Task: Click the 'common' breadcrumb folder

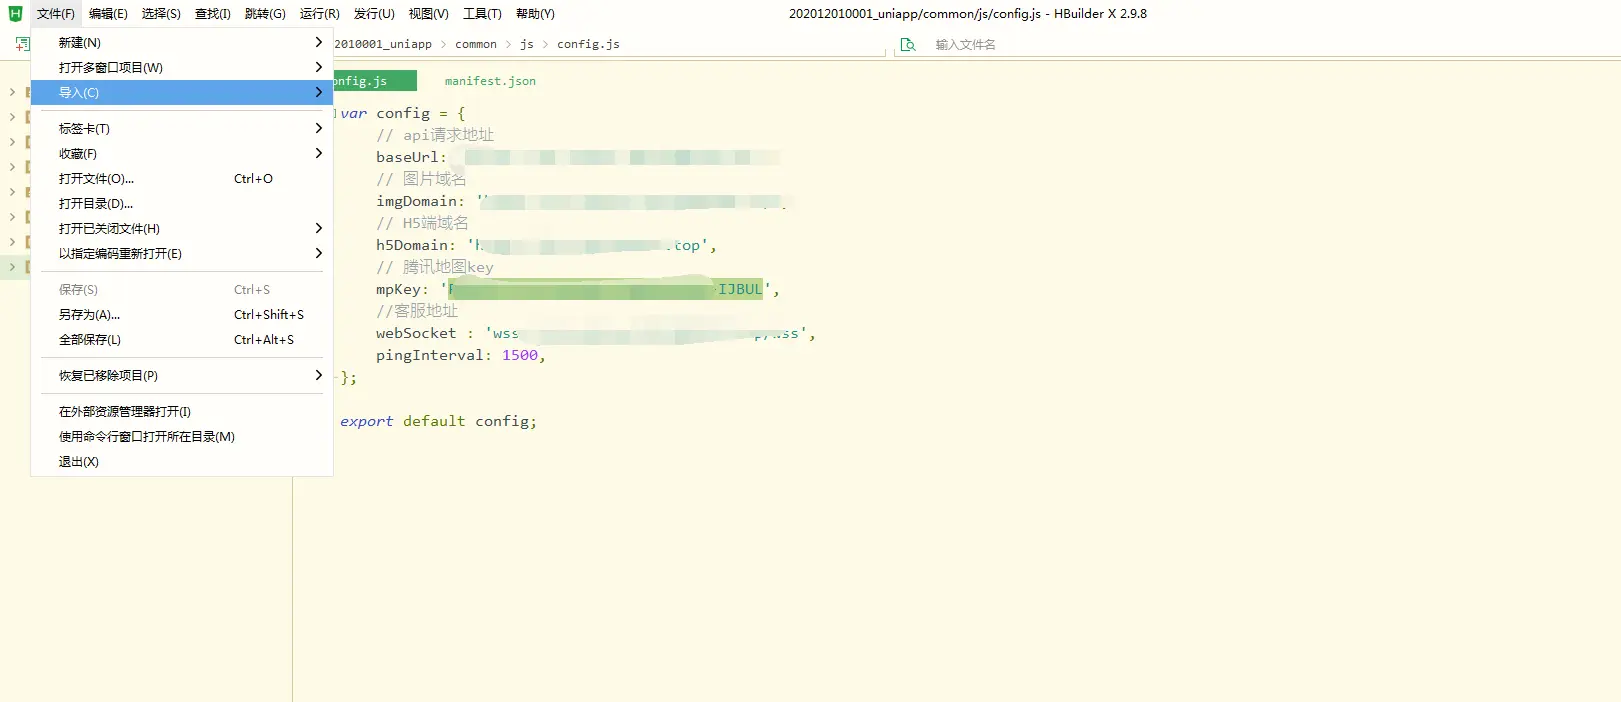Action: (x=476, y=44)
